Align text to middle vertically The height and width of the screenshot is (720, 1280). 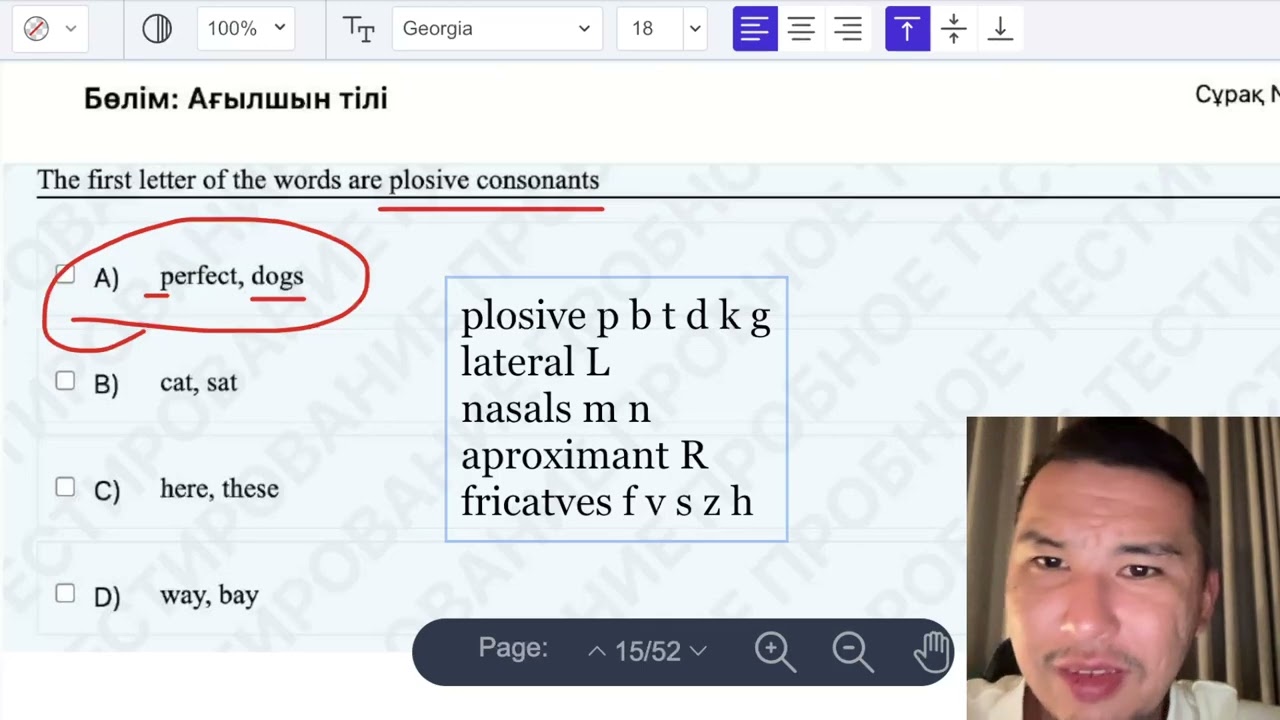click(954, 29)
